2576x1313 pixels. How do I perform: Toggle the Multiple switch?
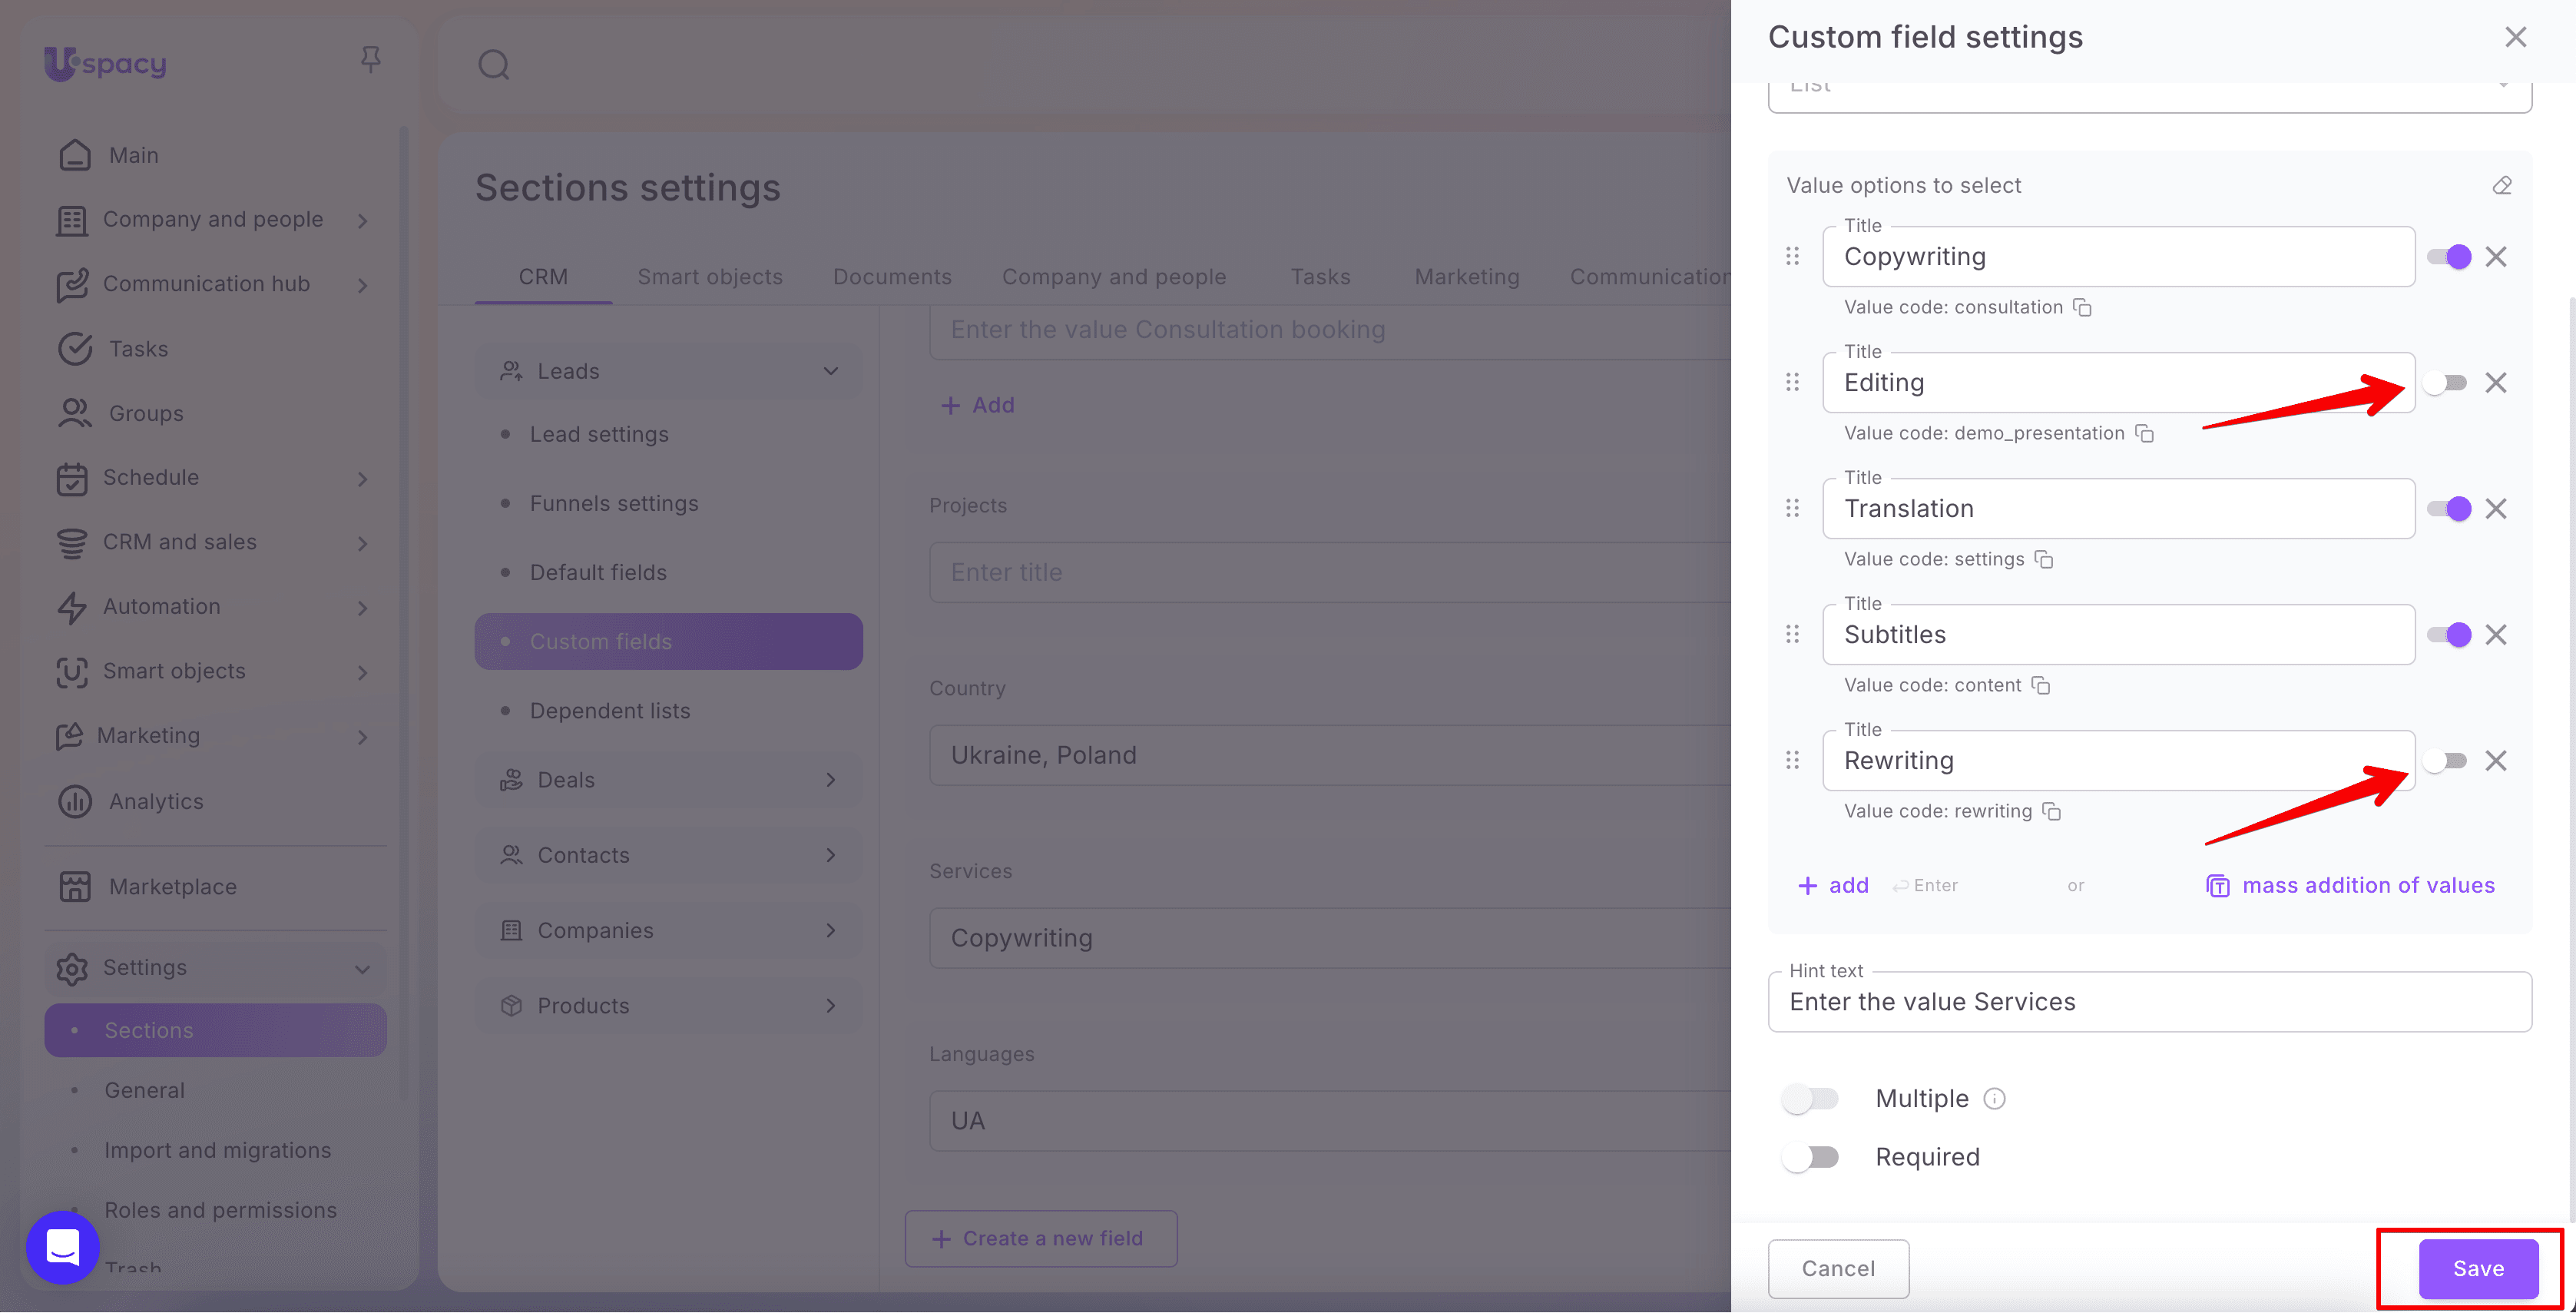[1810, 1099]
